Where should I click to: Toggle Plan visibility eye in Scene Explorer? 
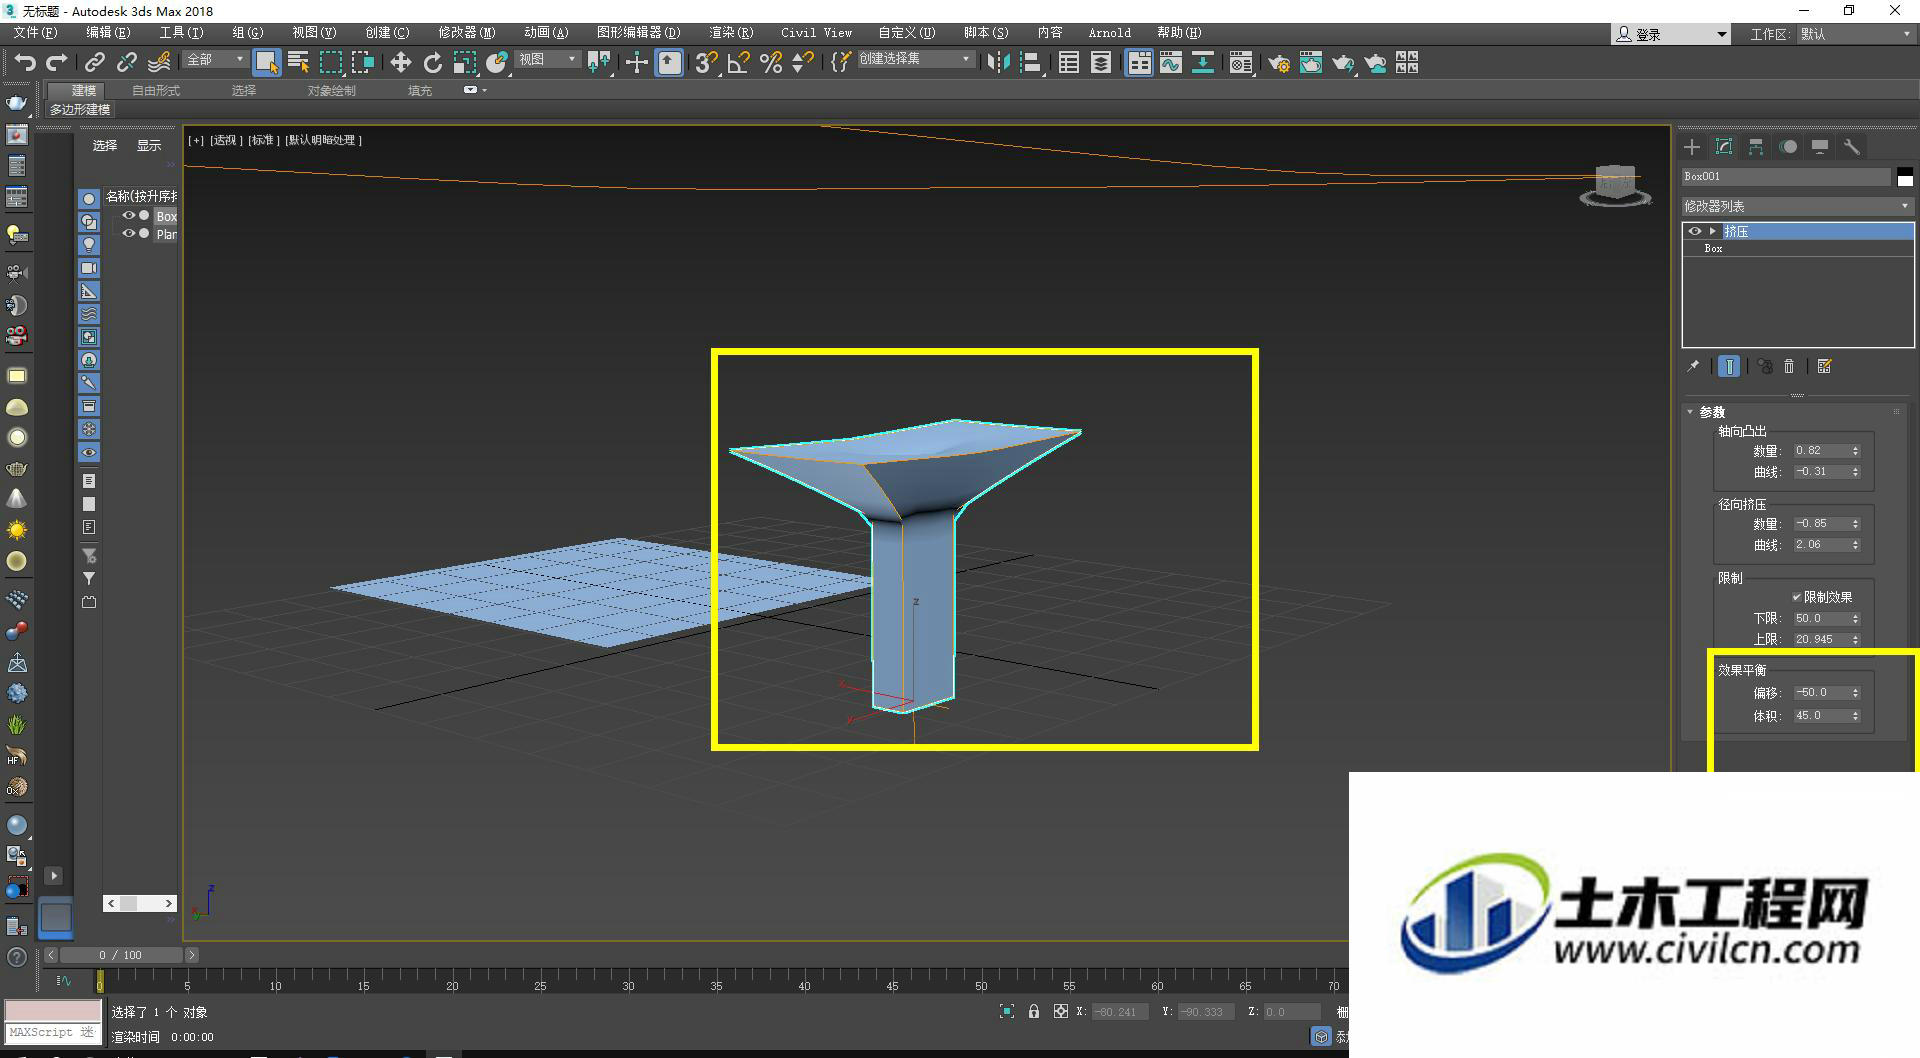129,233
